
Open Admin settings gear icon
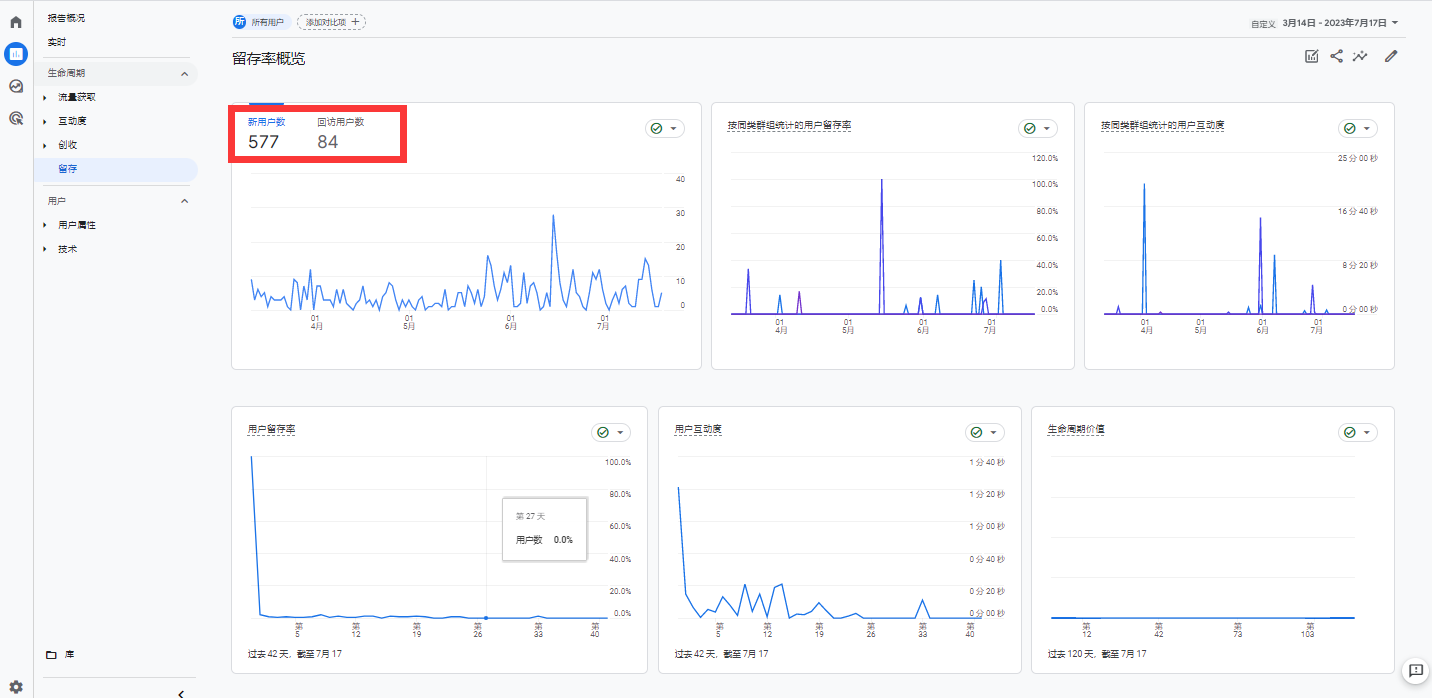16,687
